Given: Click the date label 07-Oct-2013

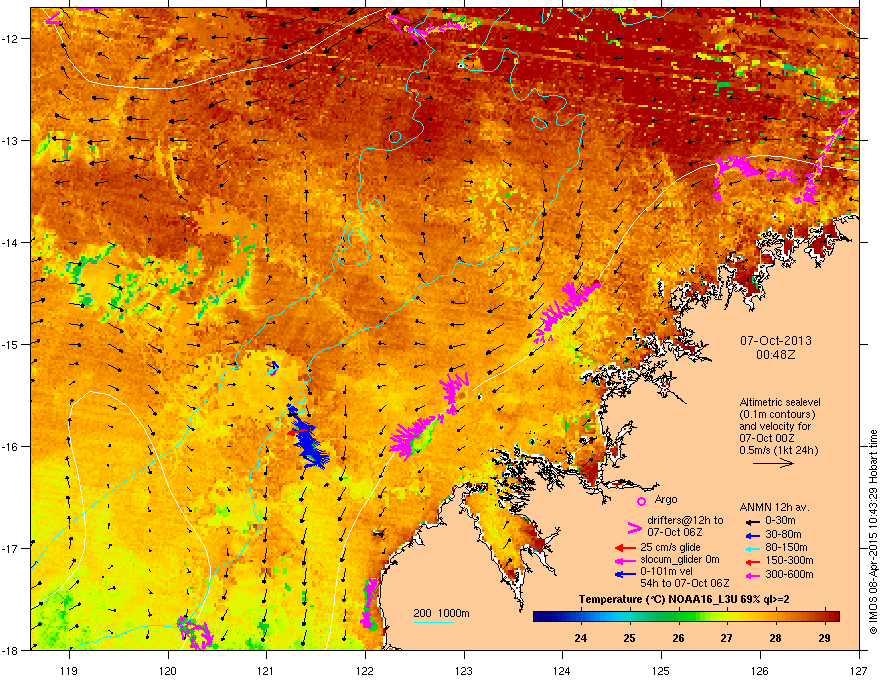Looking at the screenshot, I should [x=776, y=341].
